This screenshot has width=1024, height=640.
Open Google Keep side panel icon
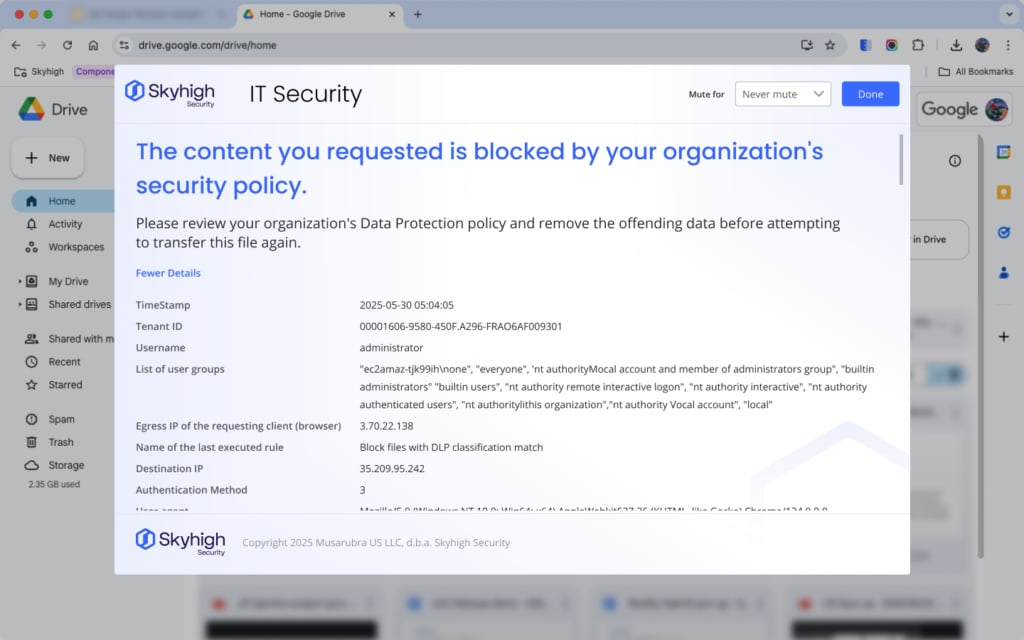[x=1004, y=192]
